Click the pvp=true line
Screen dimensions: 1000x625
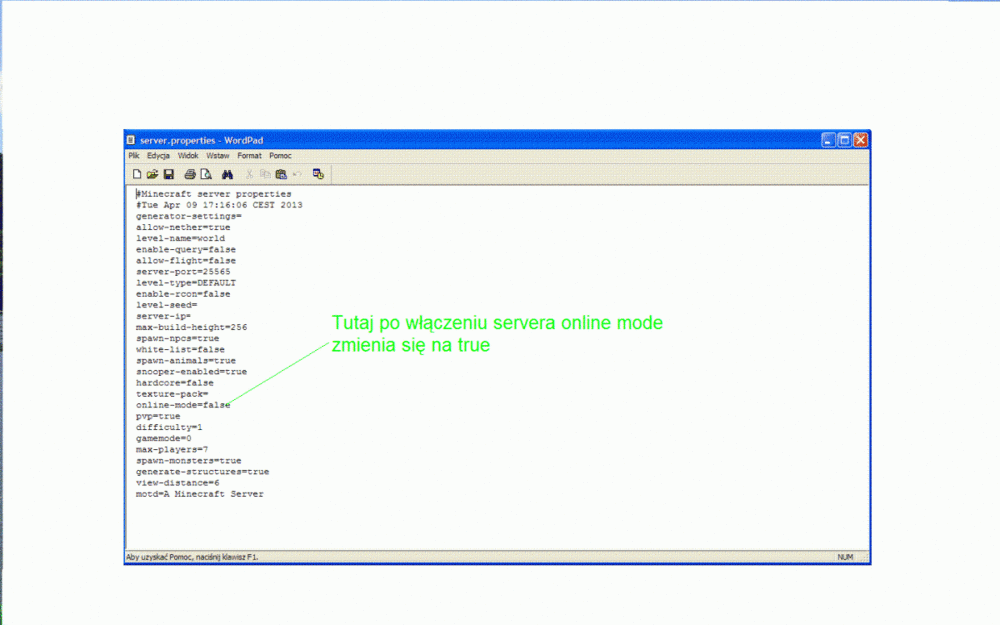click(158, 416)
